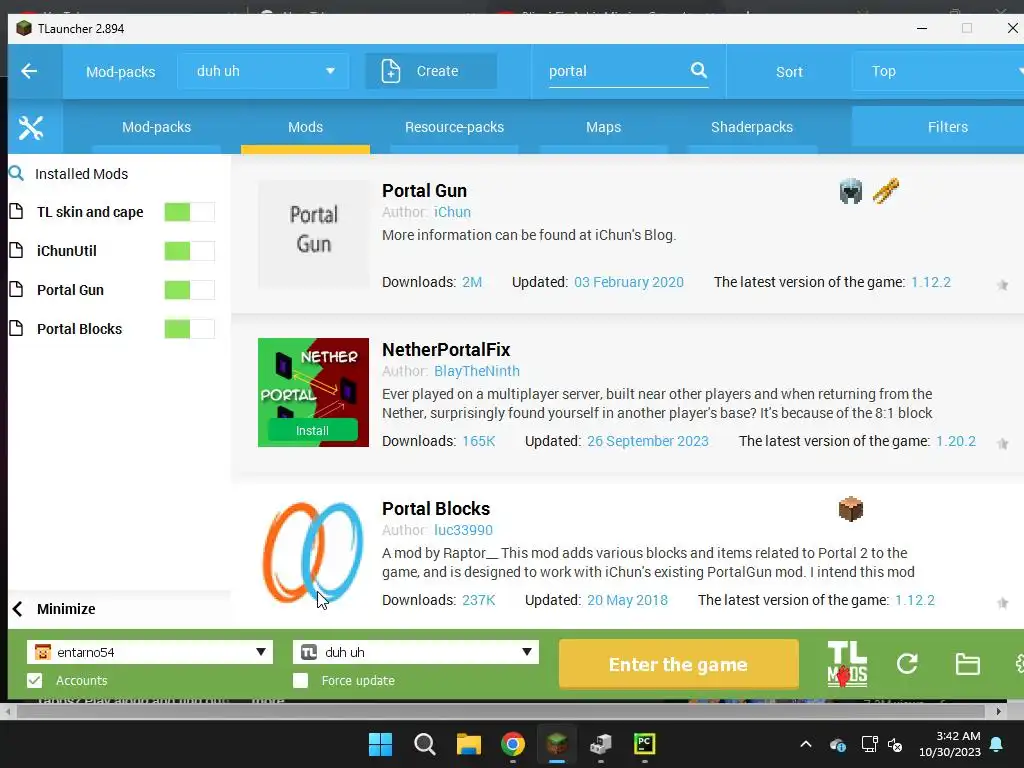
Task: Click the Minecraft block taskbar icon
Action: pos(556,744)
